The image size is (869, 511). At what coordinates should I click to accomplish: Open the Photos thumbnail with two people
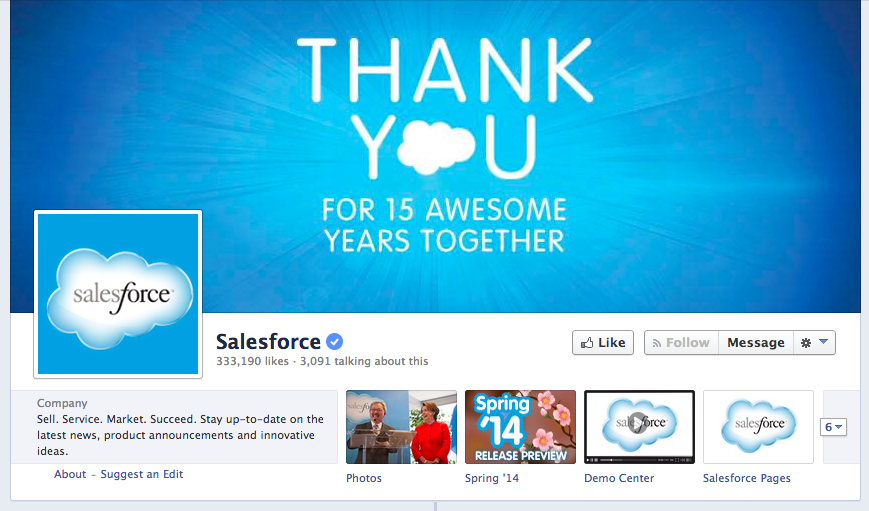(x=401, y=427)
